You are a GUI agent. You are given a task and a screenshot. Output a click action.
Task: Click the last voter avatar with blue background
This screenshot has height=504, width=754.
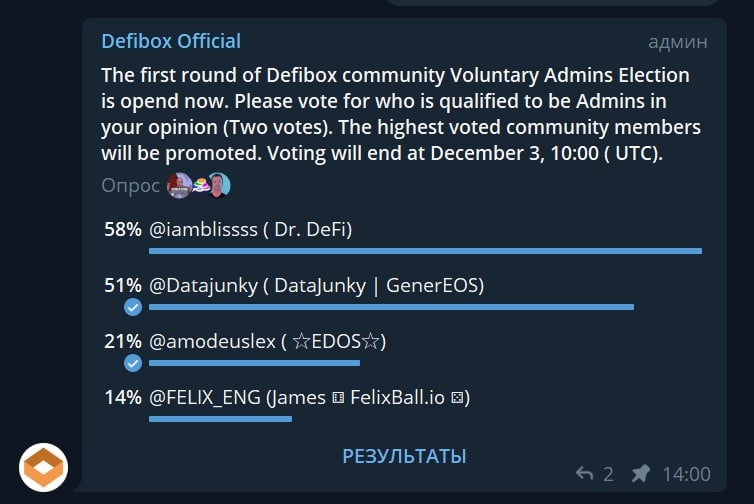pos(219,185)
